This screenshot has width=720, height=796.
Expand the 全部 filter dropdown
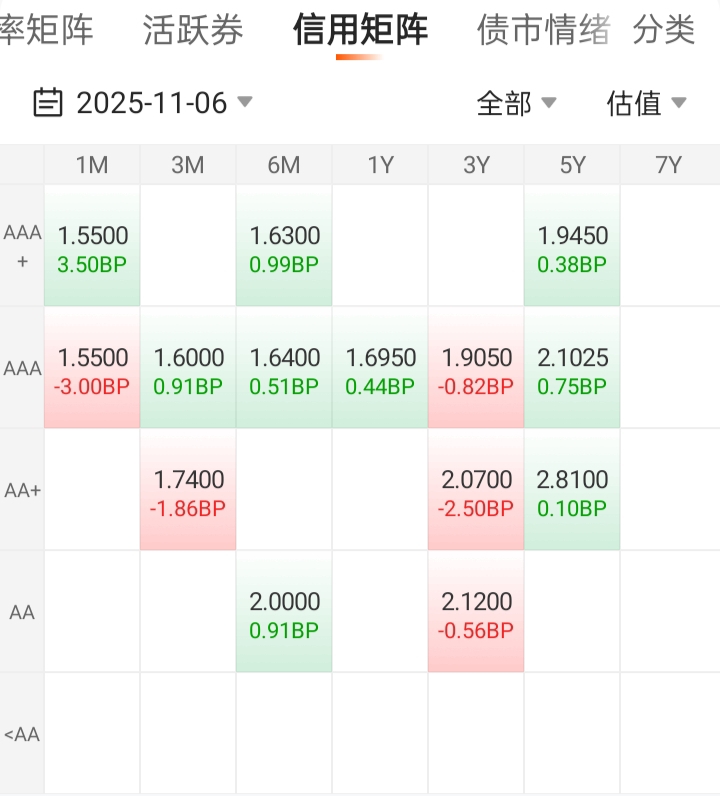[x=516, y=103]
